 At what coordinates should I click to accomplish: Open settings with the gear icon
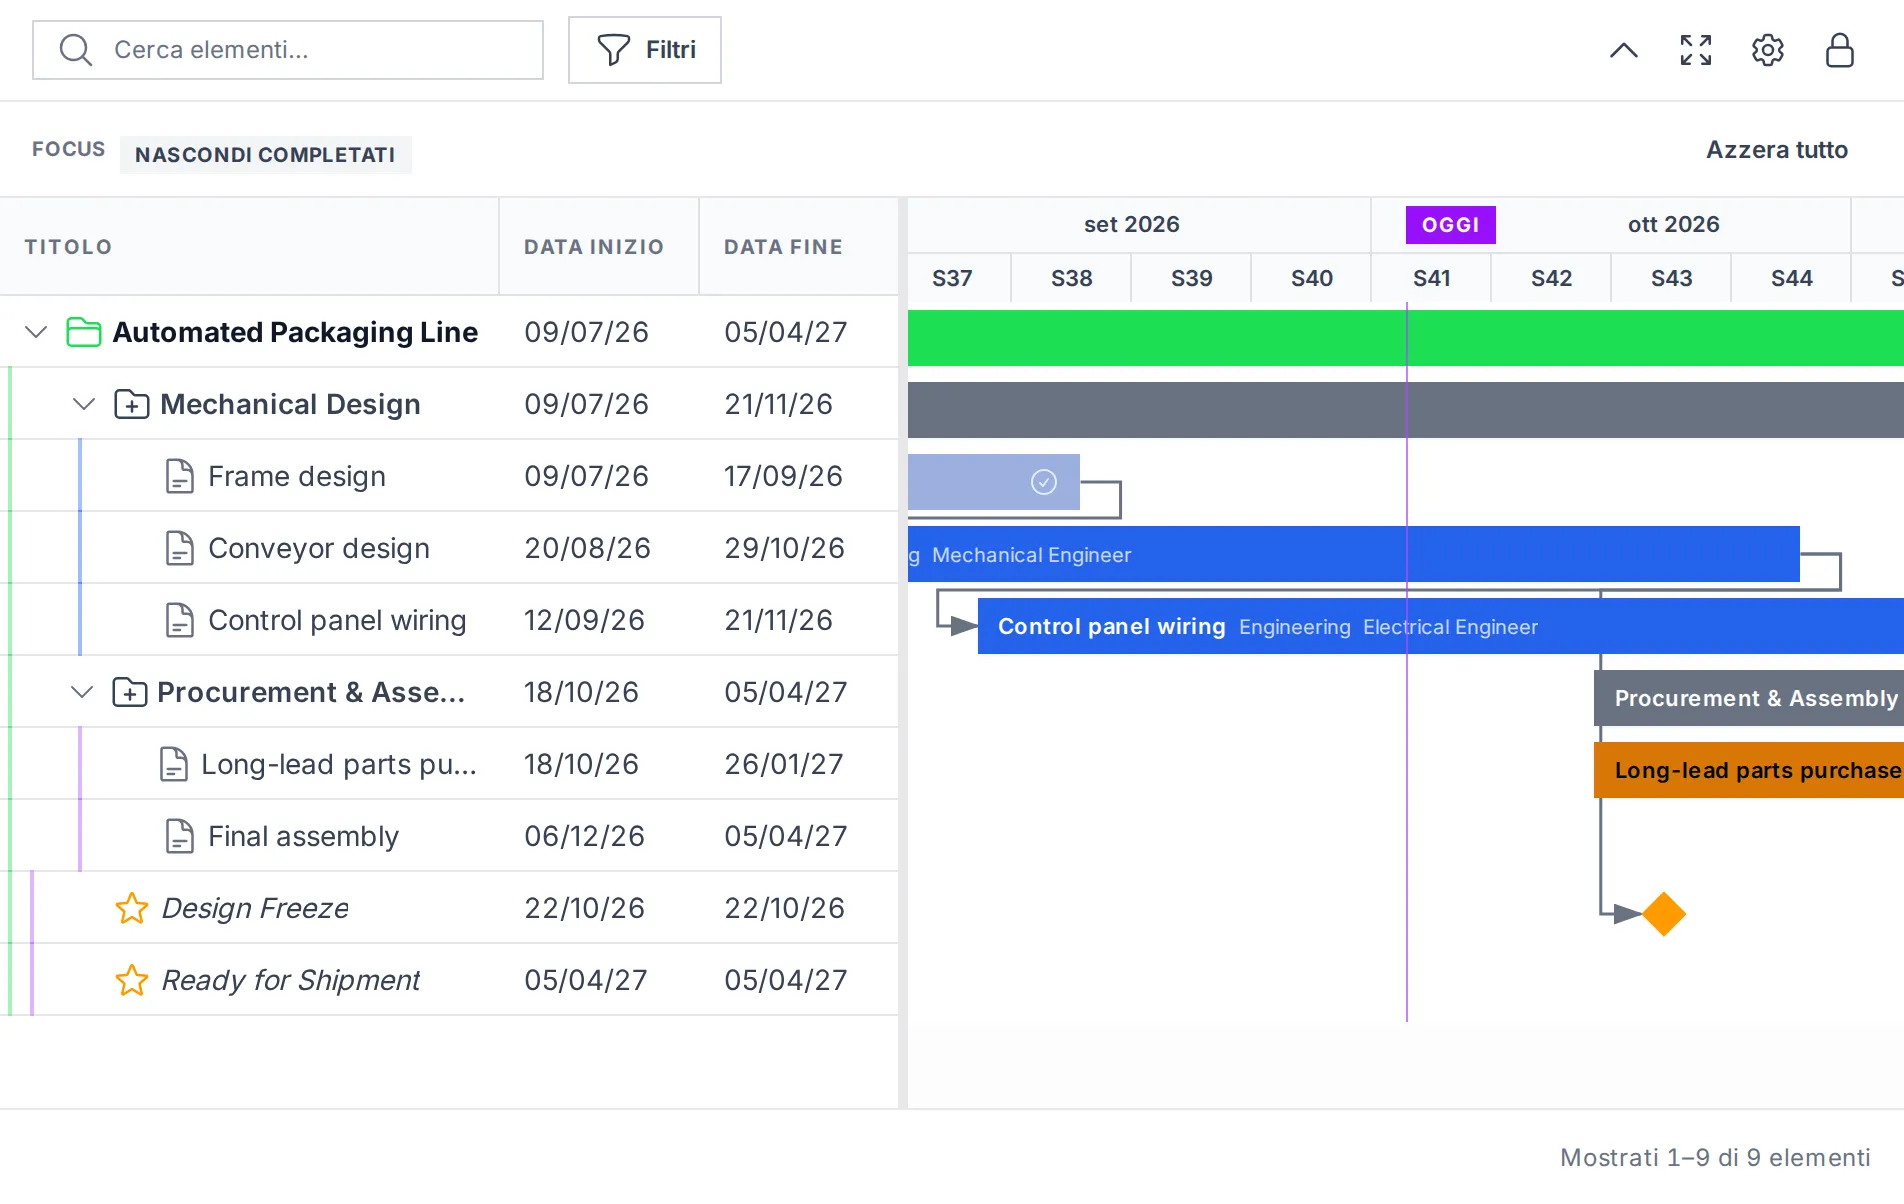click(1768, 50)
